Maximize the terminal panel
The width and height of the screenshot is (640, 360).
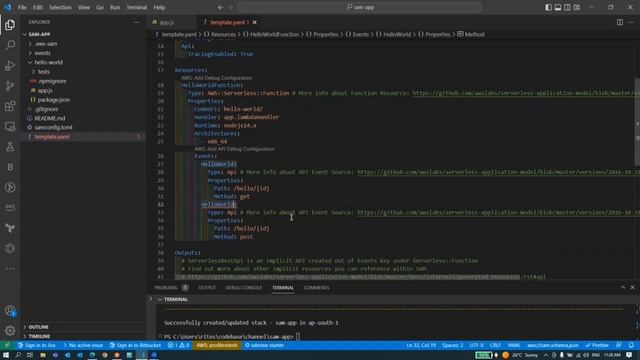(623, 287)
